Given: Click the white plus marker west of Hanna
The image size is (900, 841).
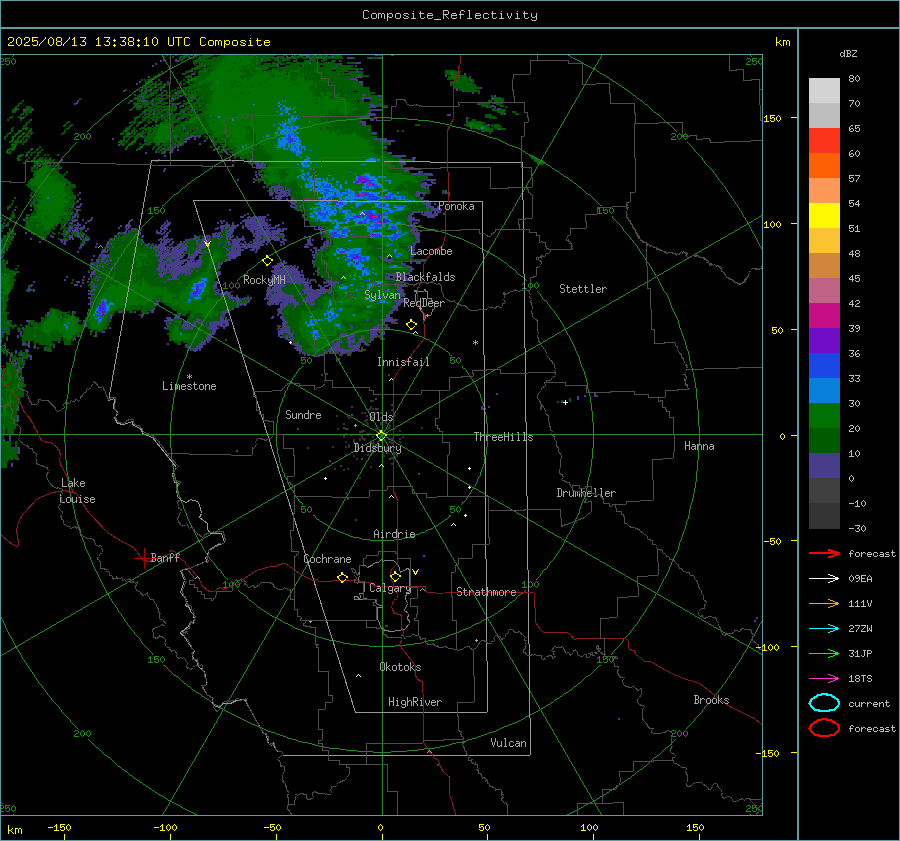Looking at the screenshot, I should (565, 402).
